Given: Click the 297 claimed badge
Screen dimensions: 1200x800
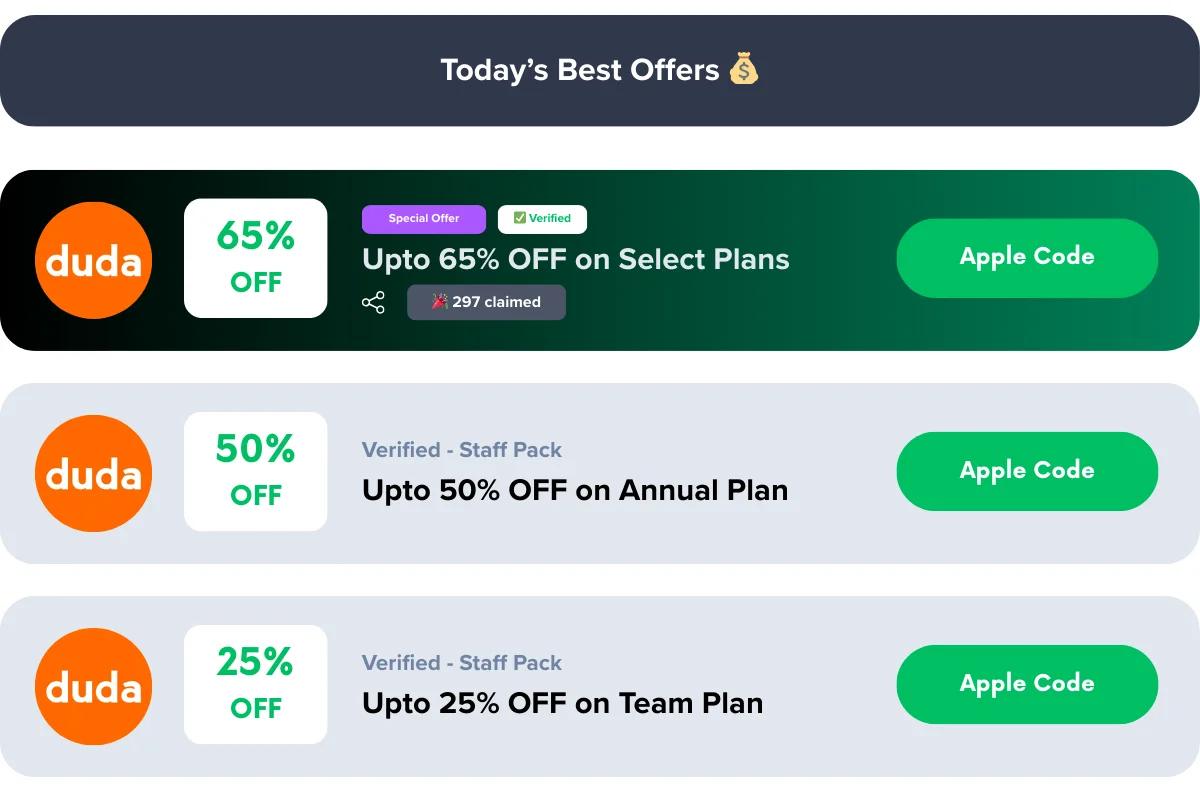Looking at the screenshot, I should [486, 302].
